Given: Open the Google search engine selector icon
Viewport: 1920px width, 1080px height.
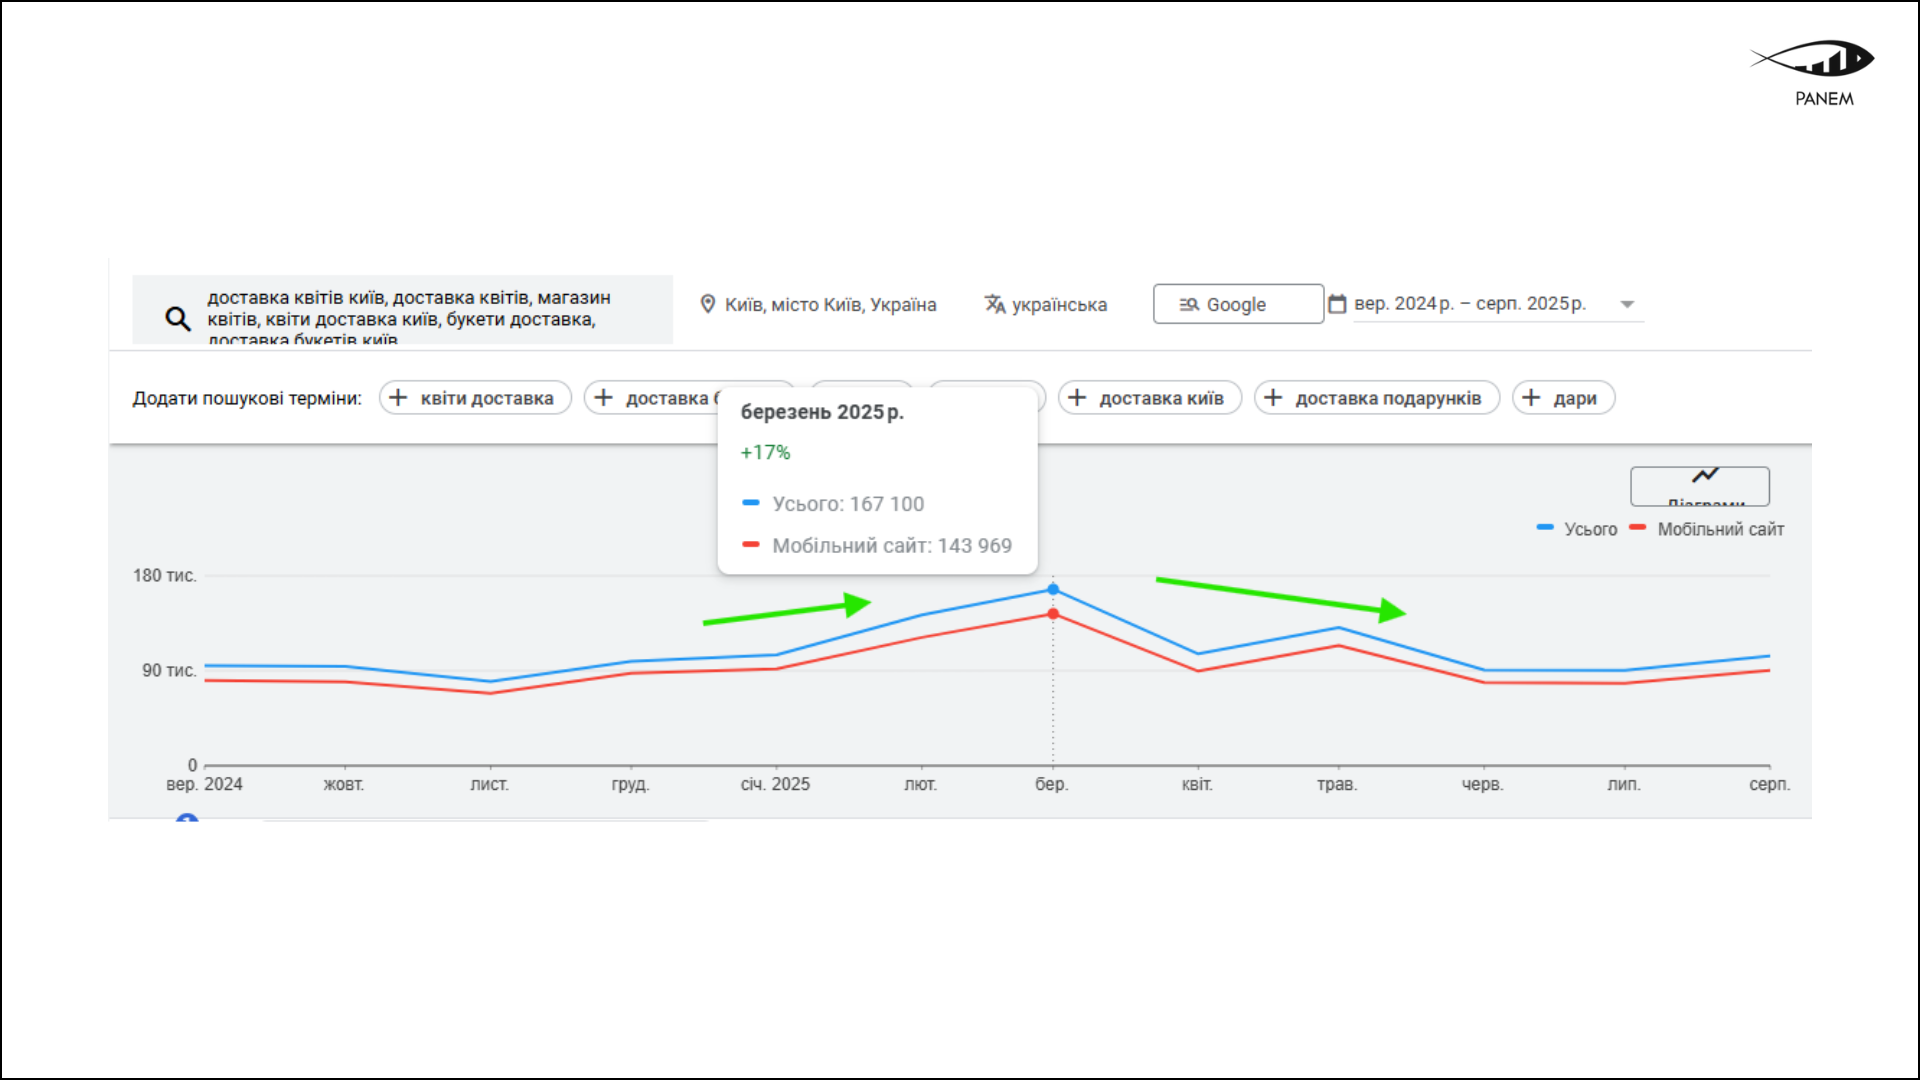Looking at the screenshot, I should (x=1189, y=304).
